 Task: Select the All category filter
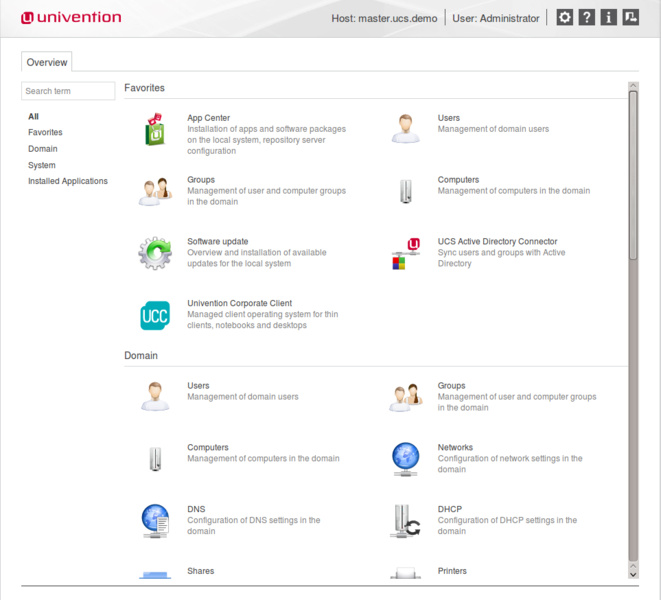(33, 116)
